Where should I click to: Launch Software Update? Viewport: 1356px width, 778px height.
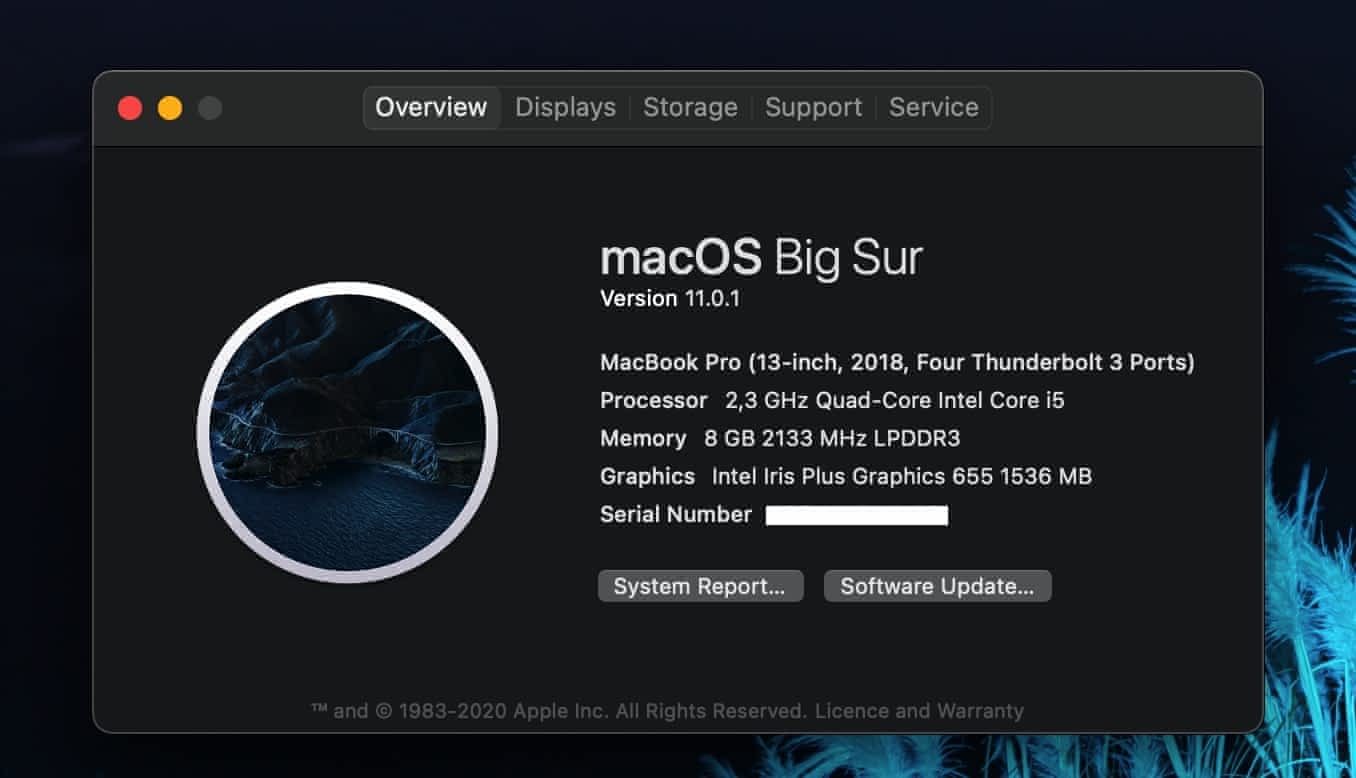937,586
